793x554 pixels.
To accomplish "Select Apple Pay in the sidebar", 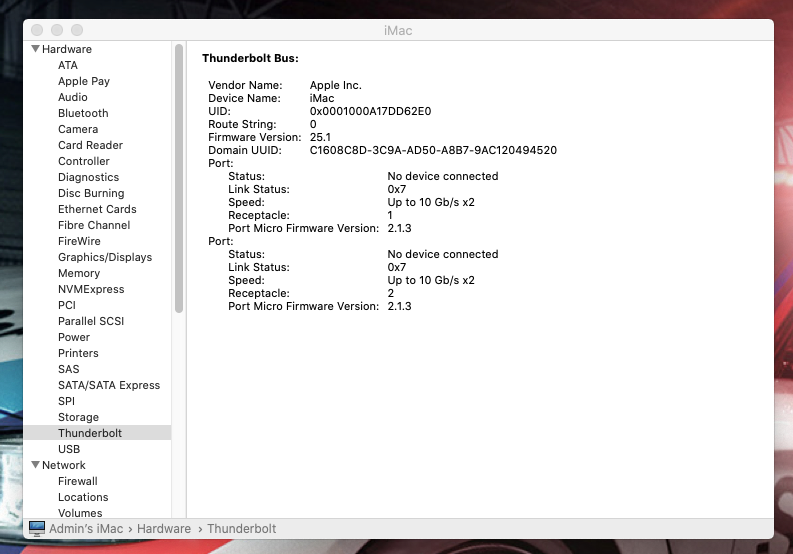I will tap(84, 81).
